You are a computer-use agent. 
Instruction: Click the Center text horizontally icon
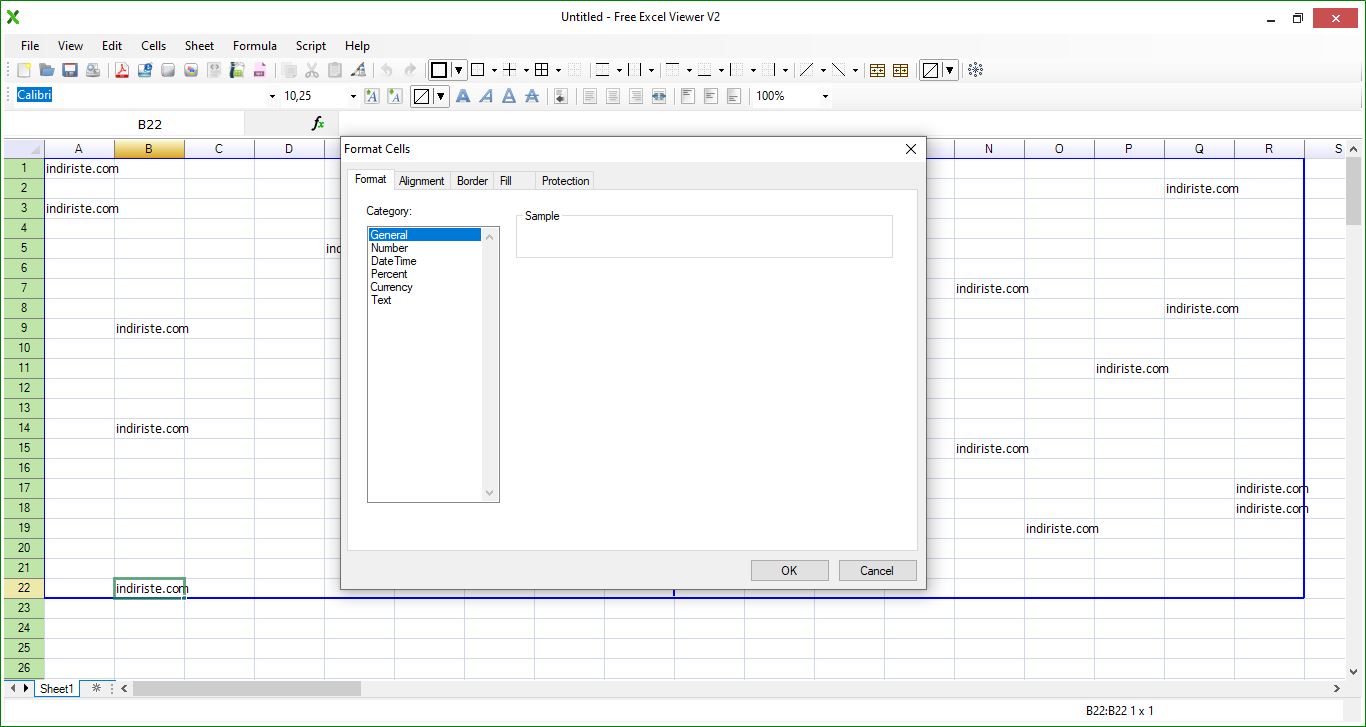[x=613, y=96]
